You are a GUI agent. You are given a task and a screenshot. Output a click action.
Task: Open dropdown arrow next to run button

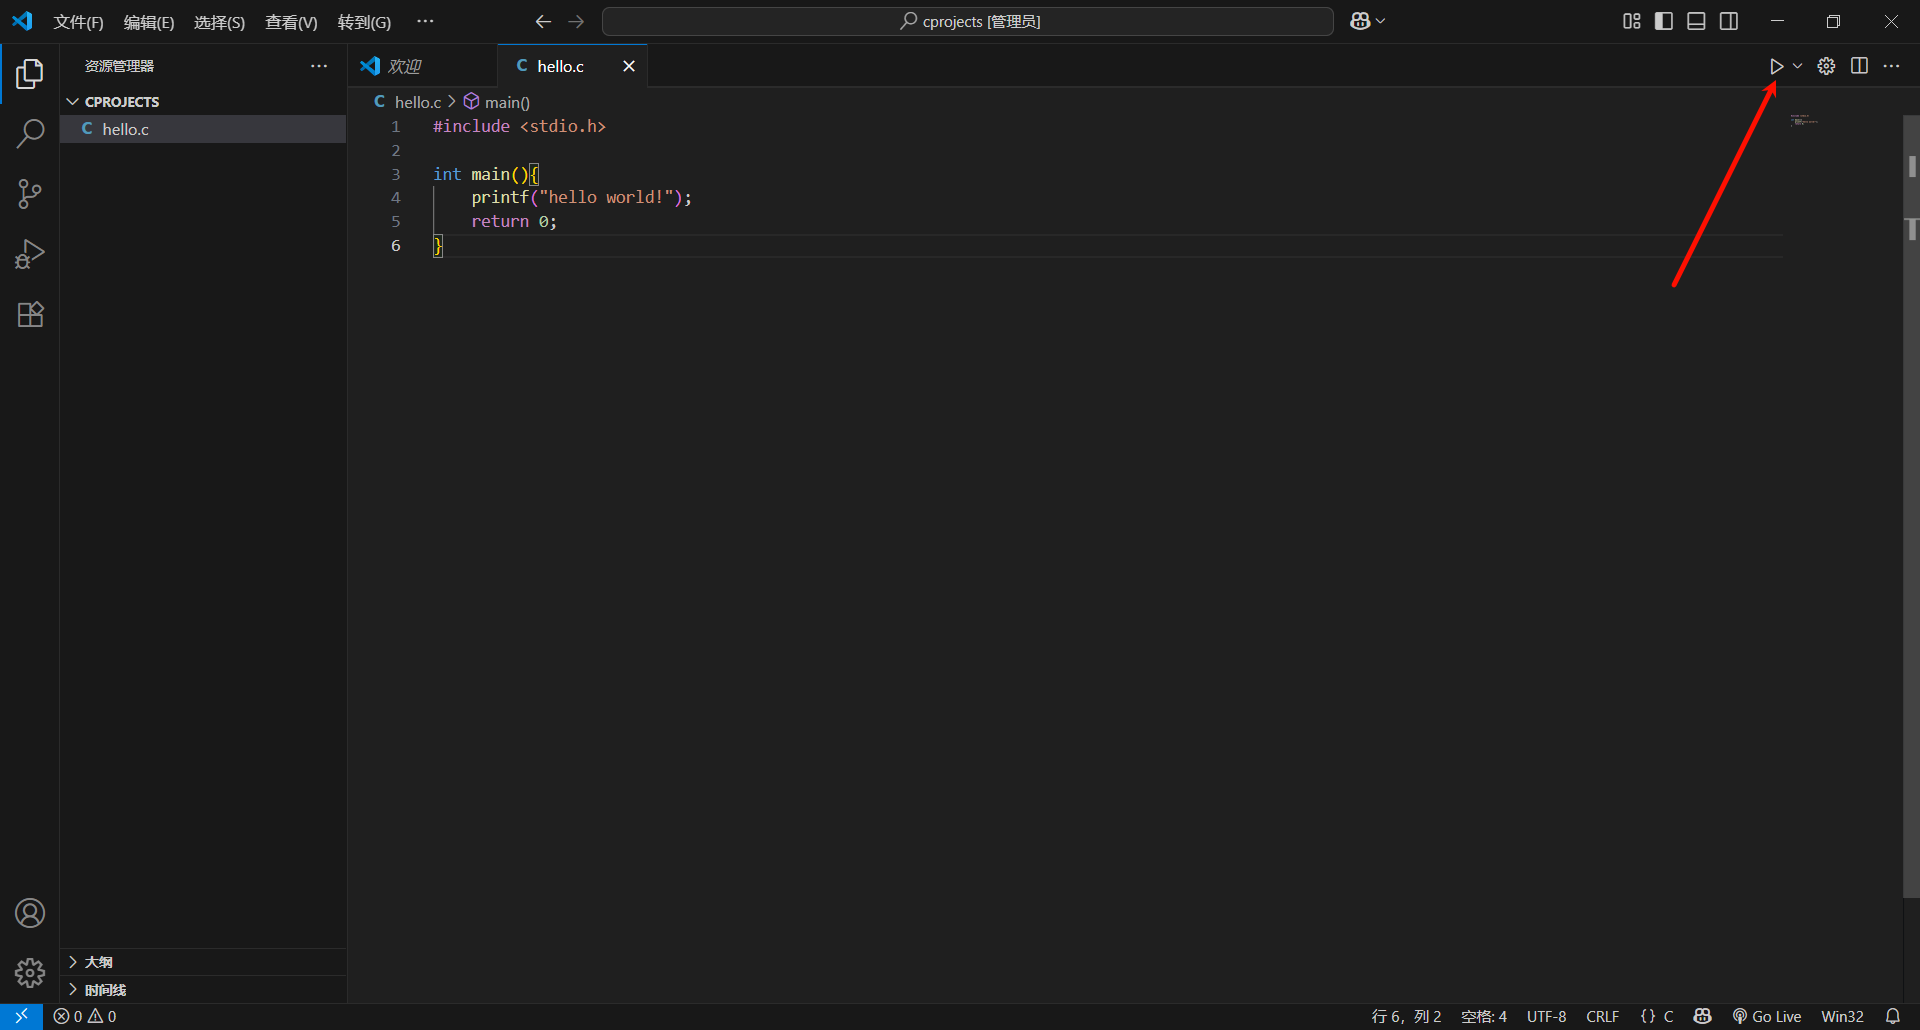click(1797, 66)
